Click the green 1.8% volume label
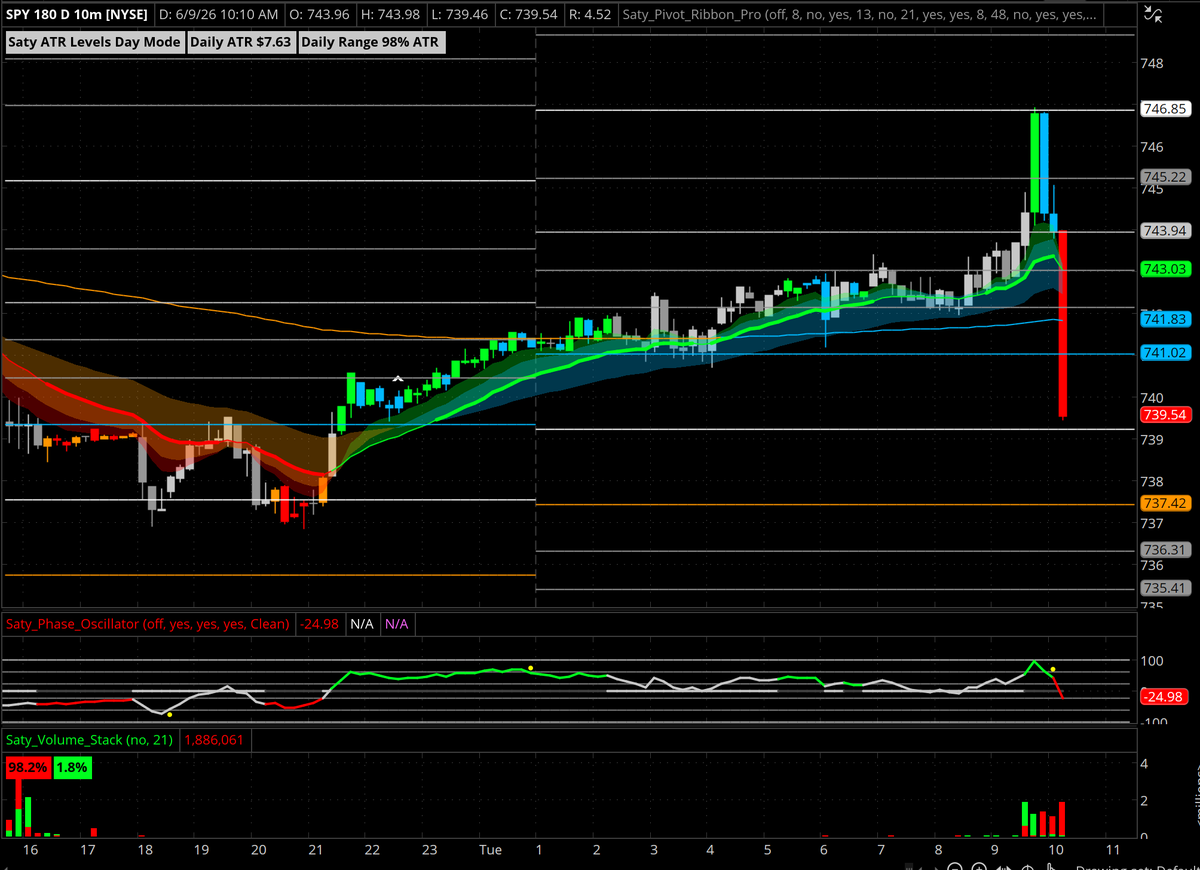 pos(72,768)
